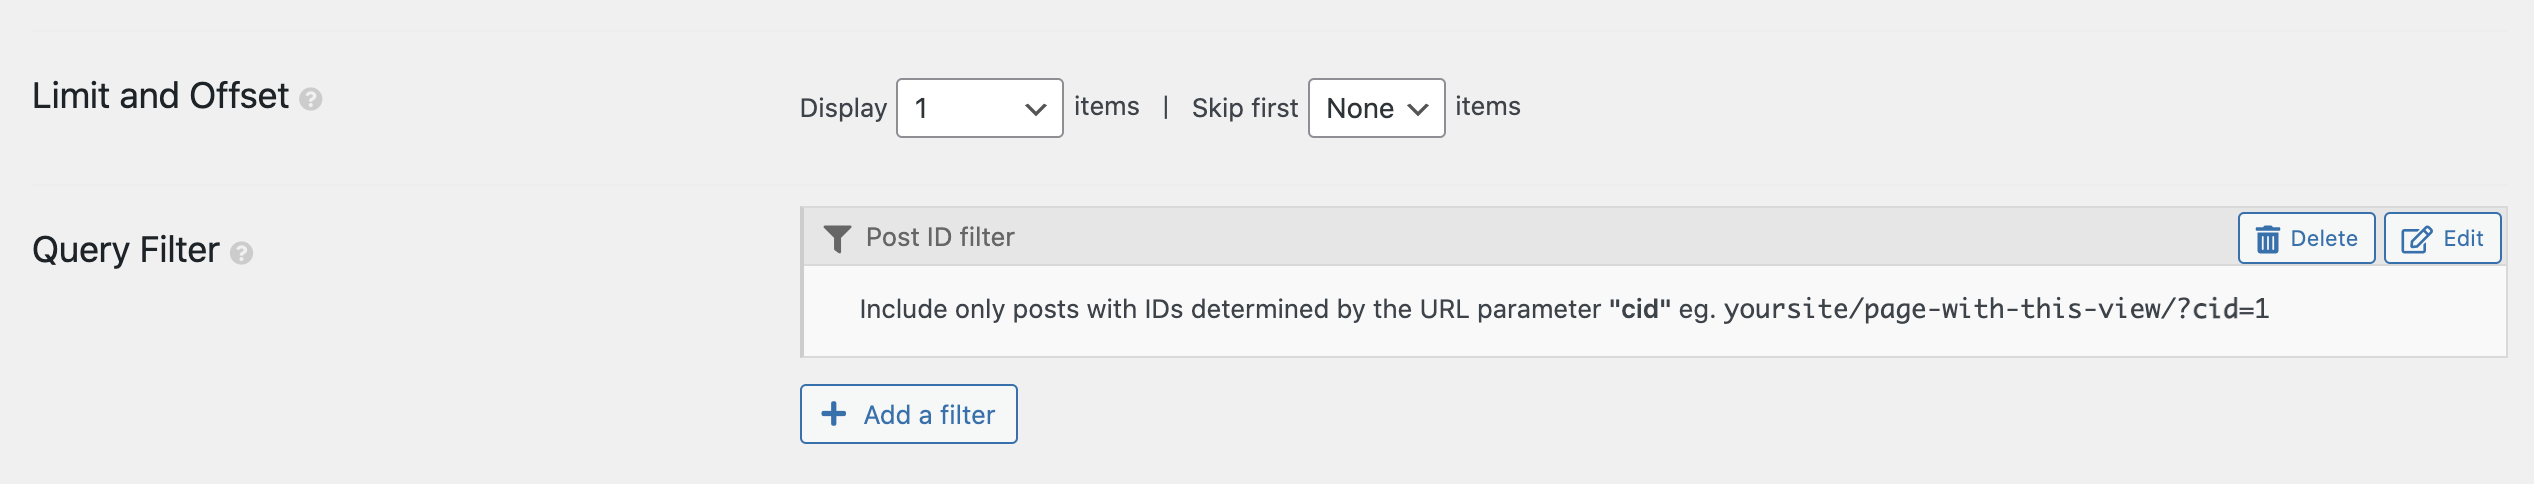Click the Skip first label
Screen dimensions: 2534x484
point(1244,108)
